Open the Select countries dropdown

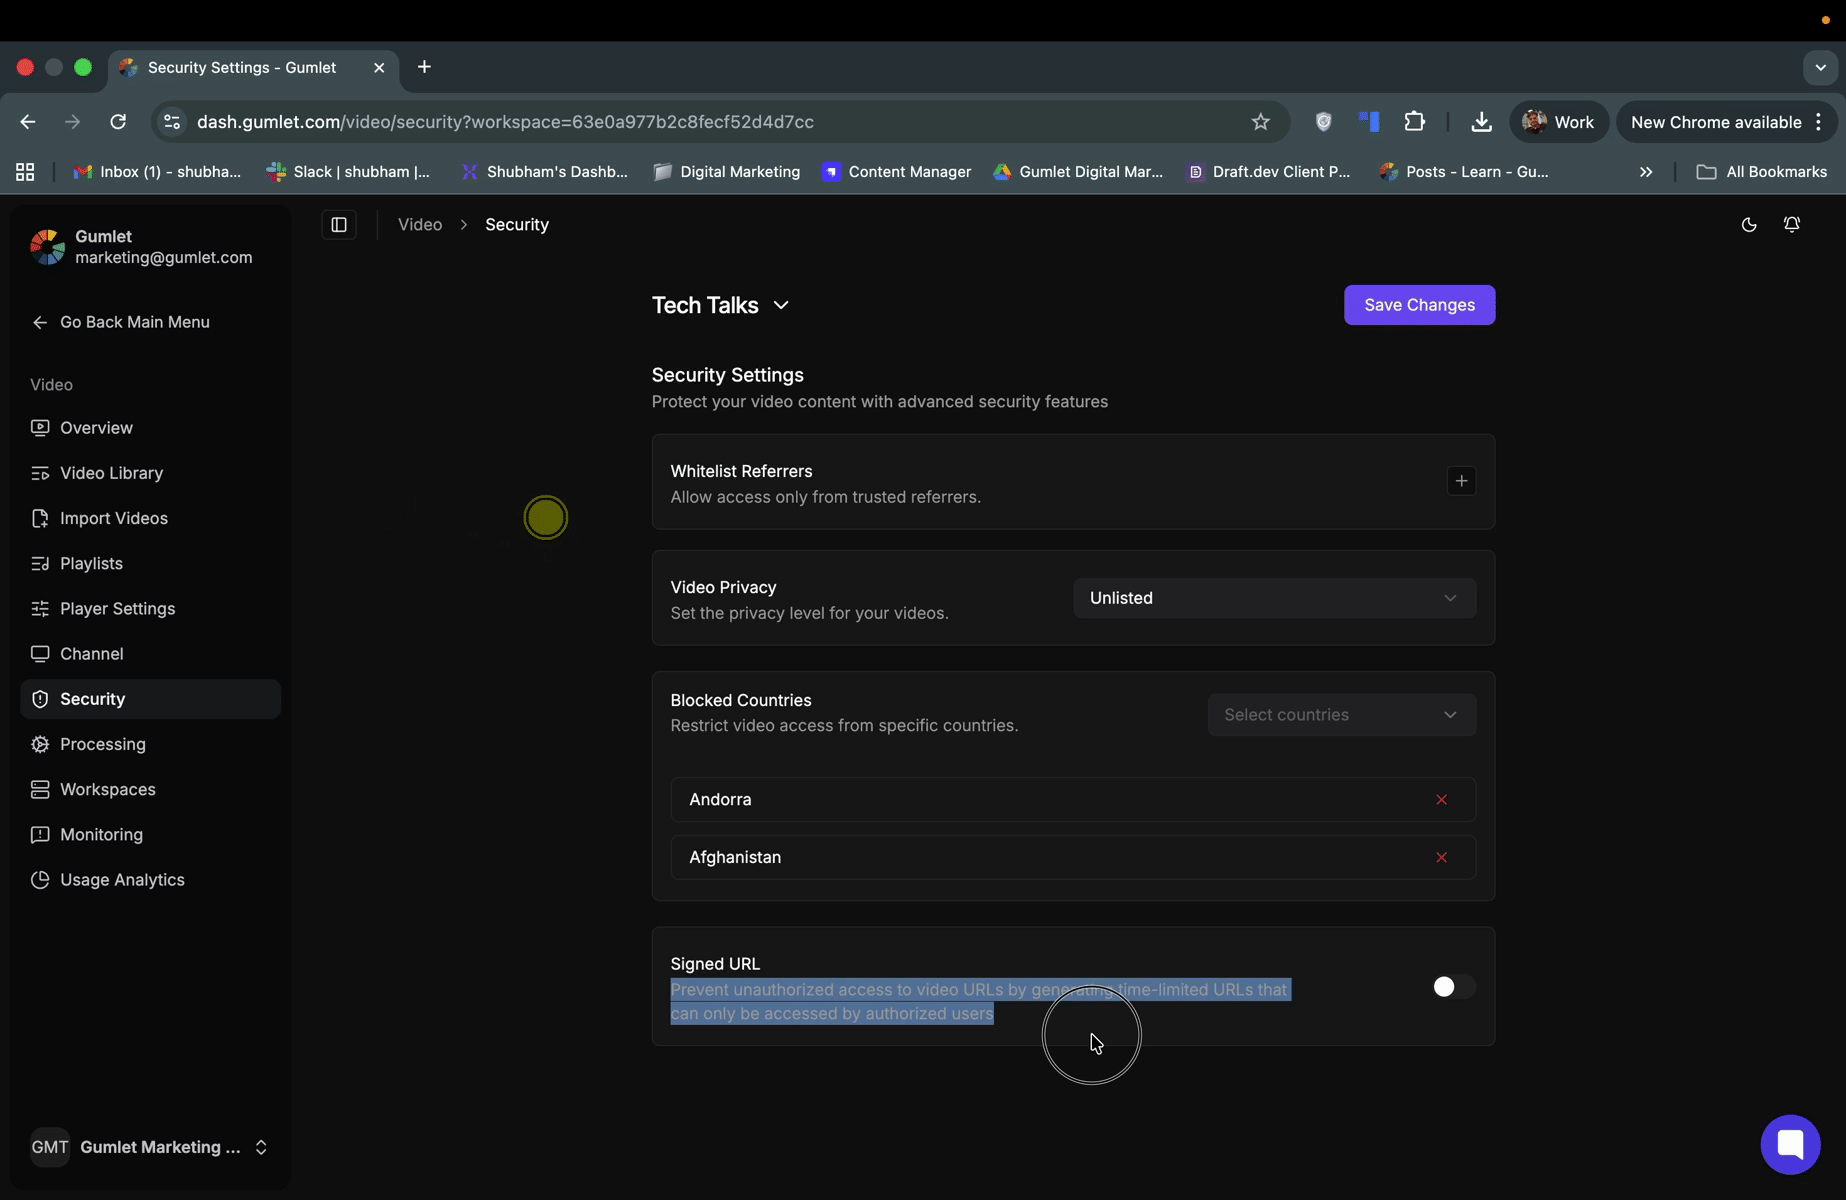tap(1340, 715)
